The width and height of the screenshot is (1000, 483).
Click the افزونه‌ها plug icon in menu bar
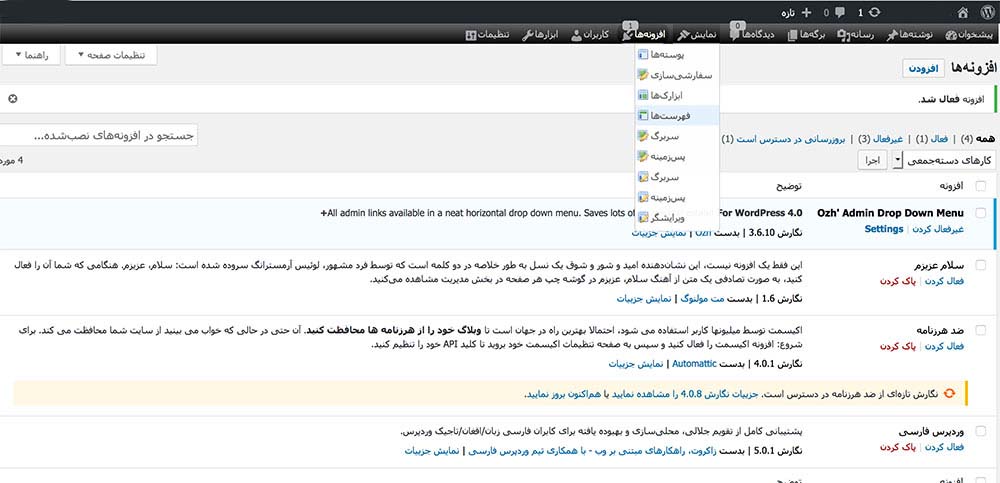pyautogui.click(x=626, y=34)
